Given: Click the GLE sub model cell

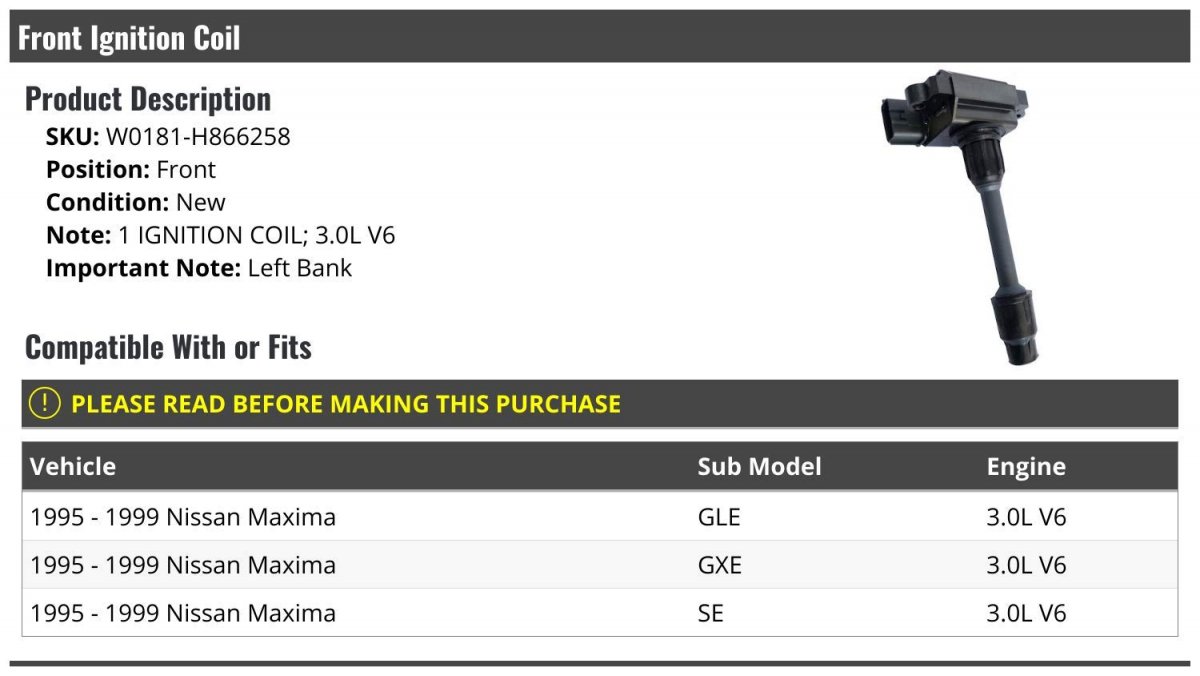Looking at the screenshot, I should coord(719,517).
